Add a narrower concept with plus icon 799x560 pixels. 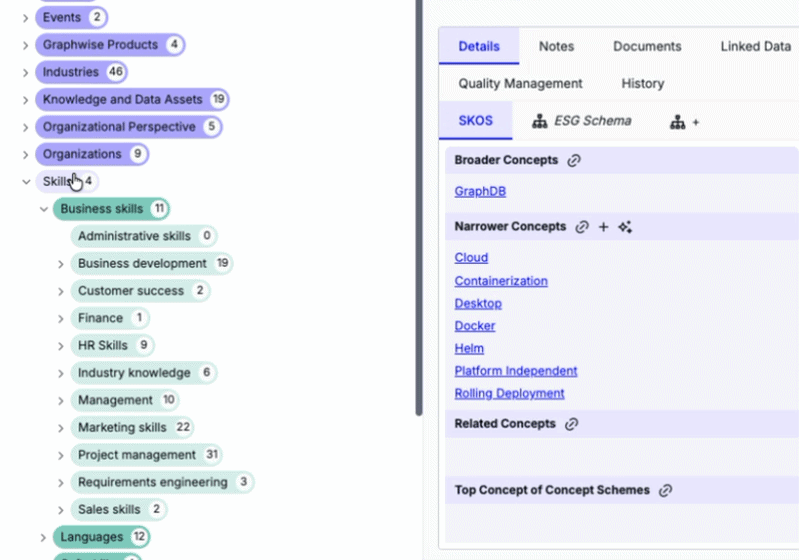[x=603, y=227]
